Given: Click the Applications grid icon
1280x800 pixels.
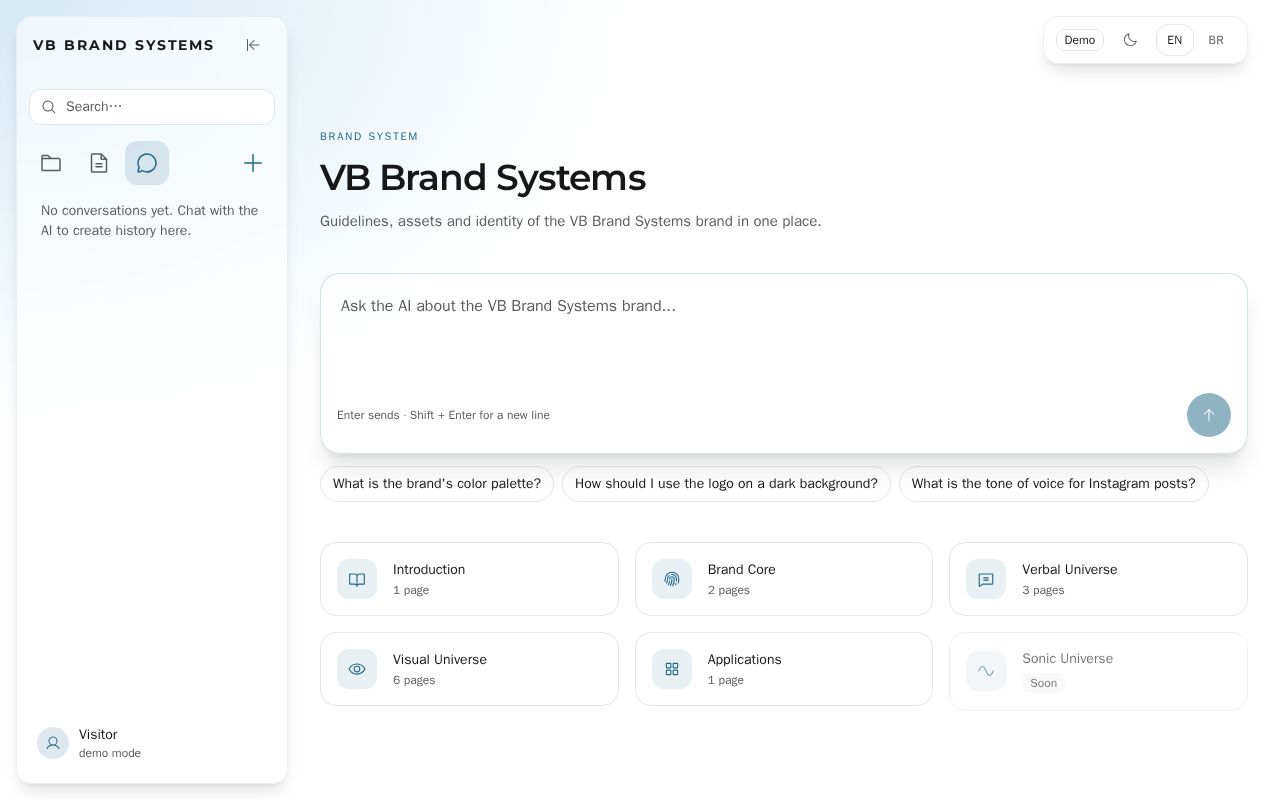Looking at the screenshot, I should (672, 669).
